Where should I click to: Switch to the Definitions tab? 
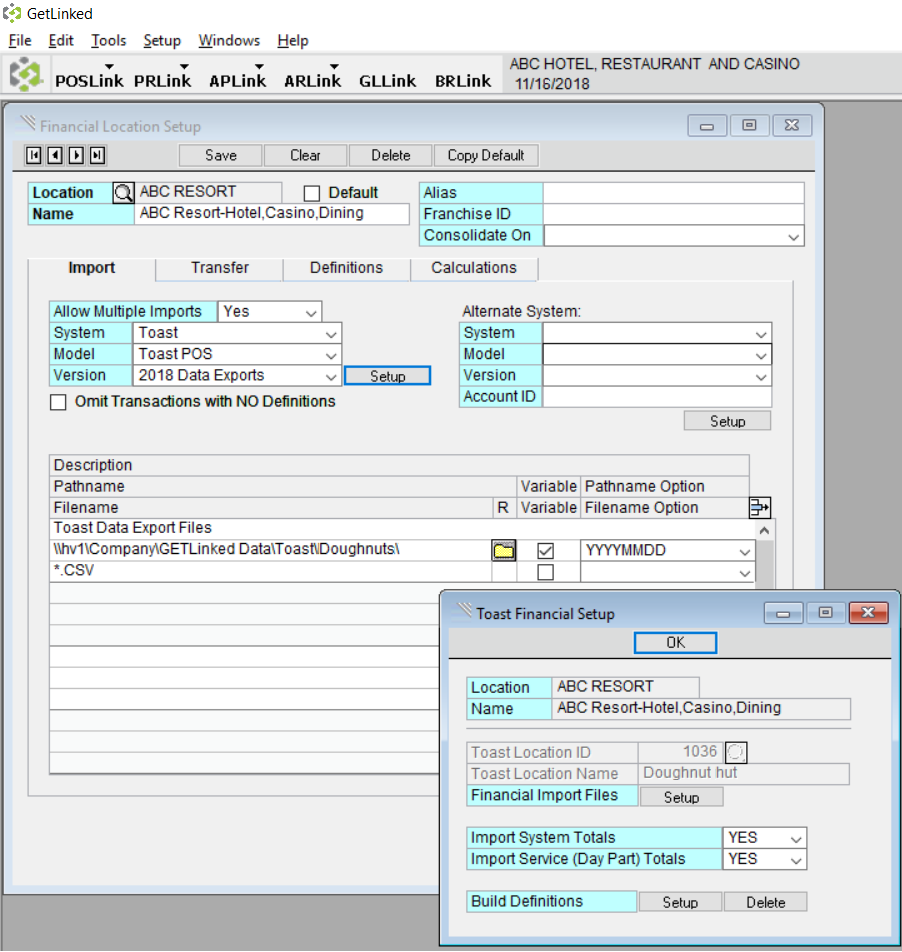tap(347, 268)
